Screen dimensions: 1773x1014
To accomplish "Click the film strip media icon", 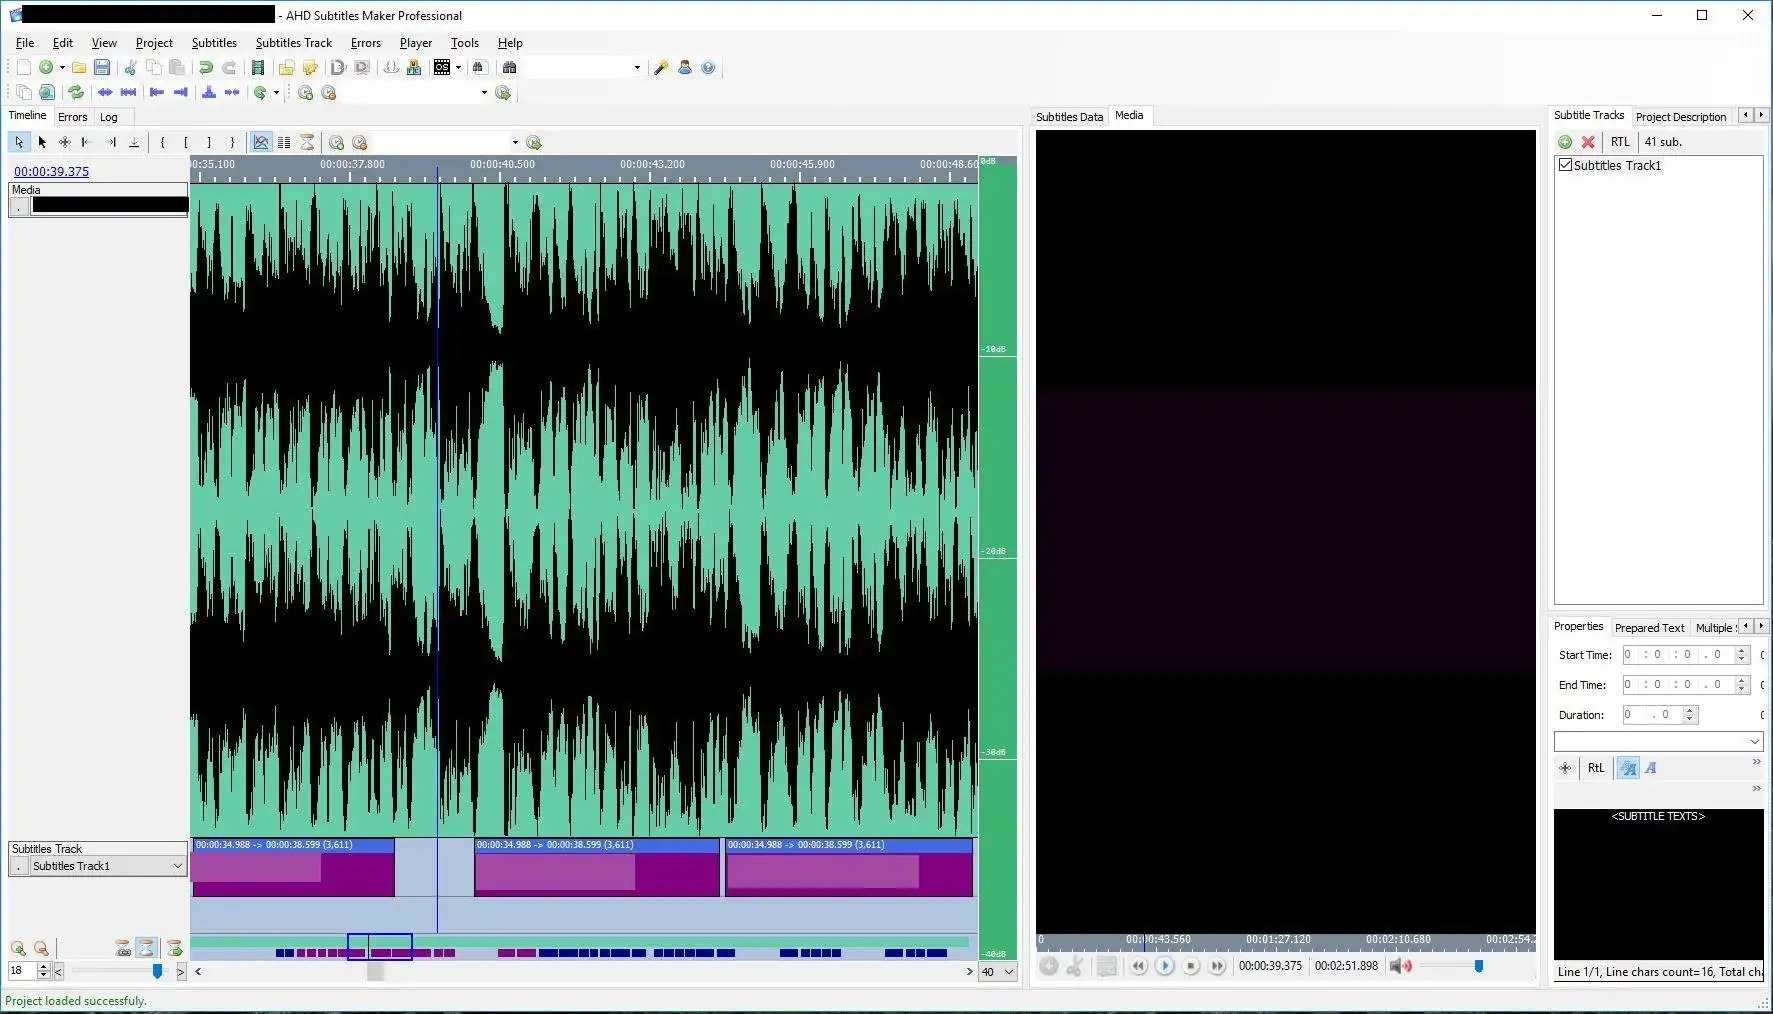I will [258, 68].
